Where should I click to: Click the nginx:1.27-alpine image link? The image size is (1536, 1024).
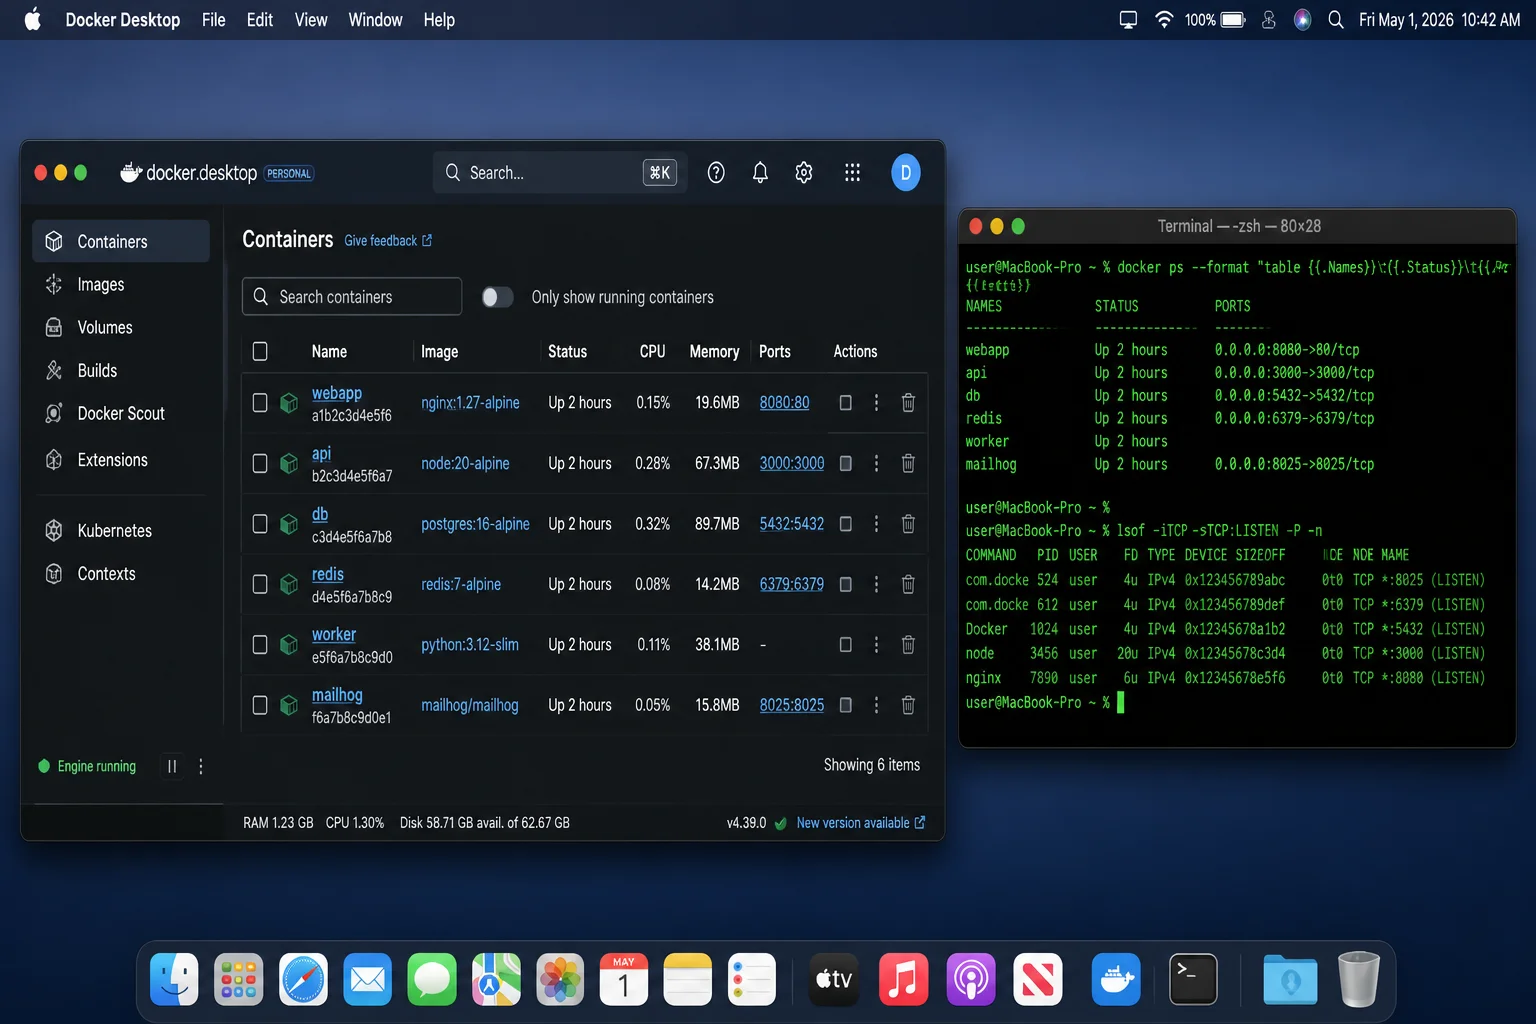point(470,403)
